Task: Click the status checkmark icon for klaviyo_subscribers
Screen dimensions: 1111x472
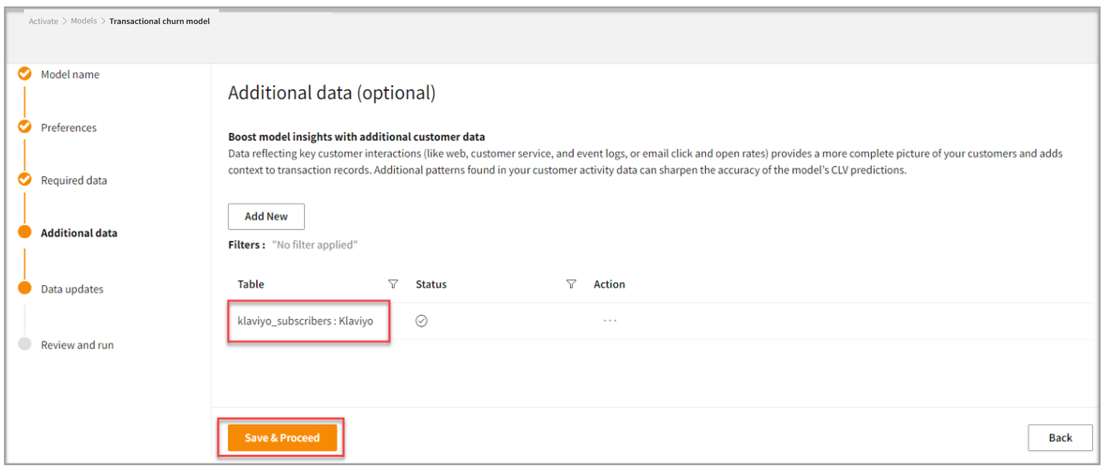Action: [x=422, y=321]
